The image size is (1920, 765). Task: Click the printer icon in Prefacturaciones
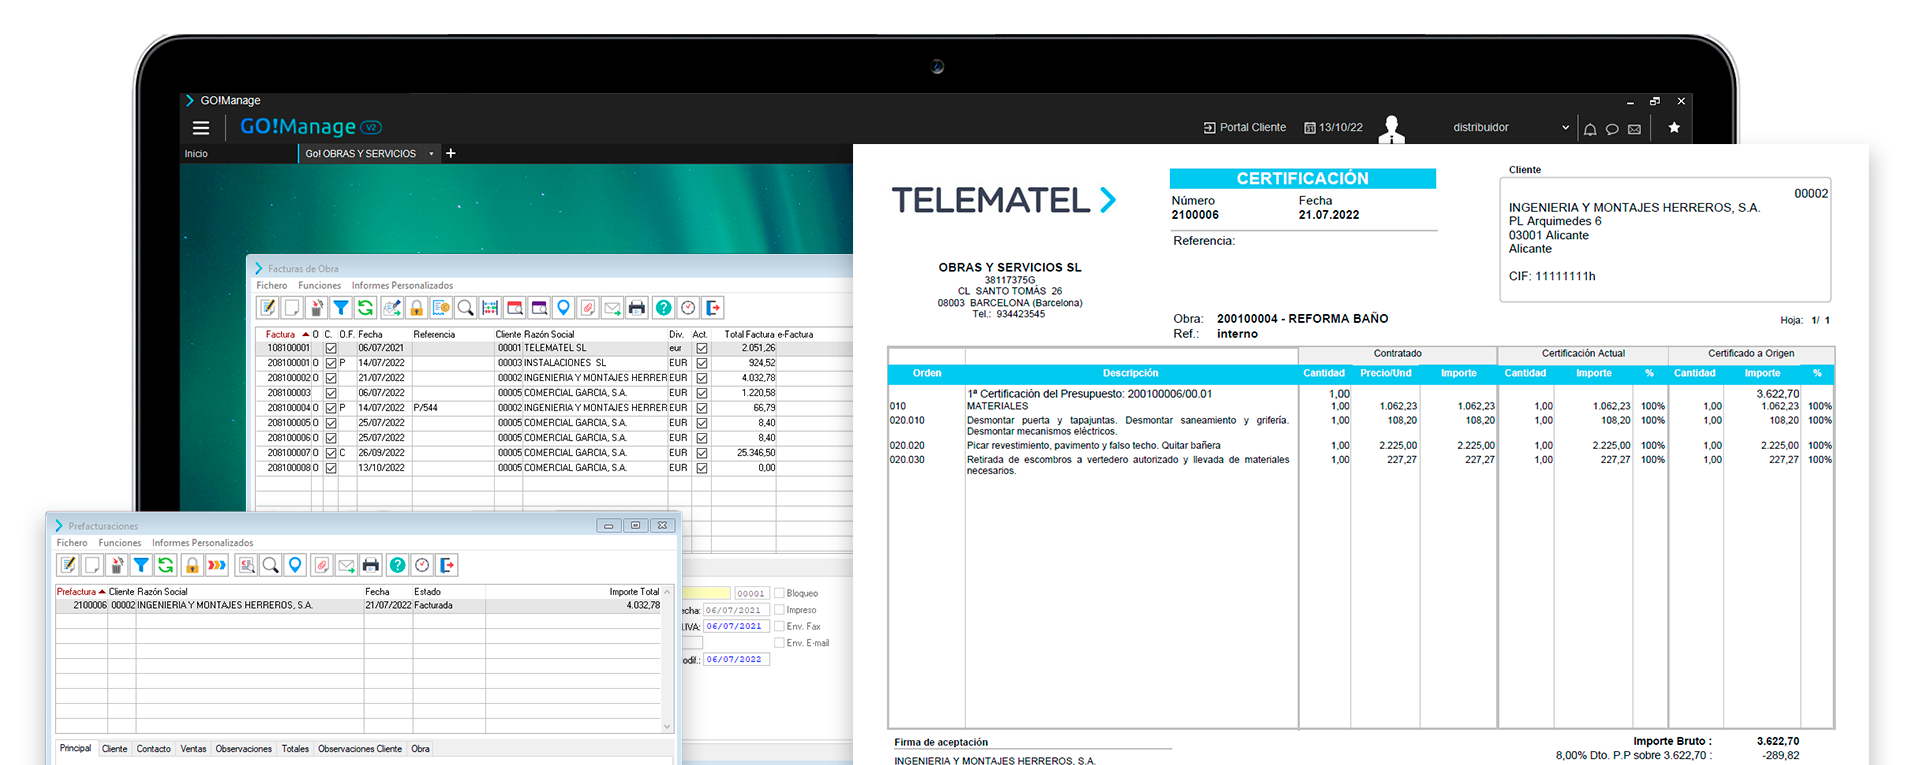(371, 565)
